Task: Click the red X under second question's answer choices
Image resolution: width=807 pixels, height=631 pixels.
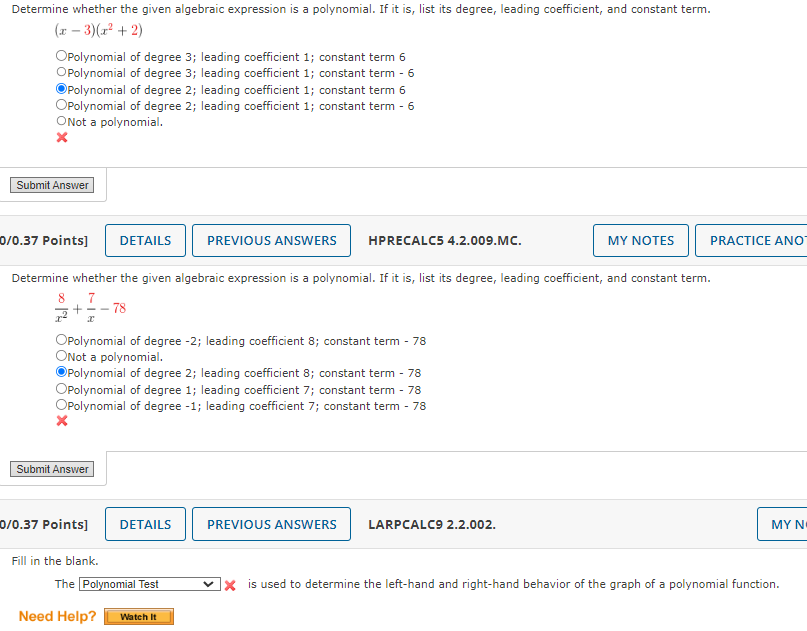Action: pos(61,421)
